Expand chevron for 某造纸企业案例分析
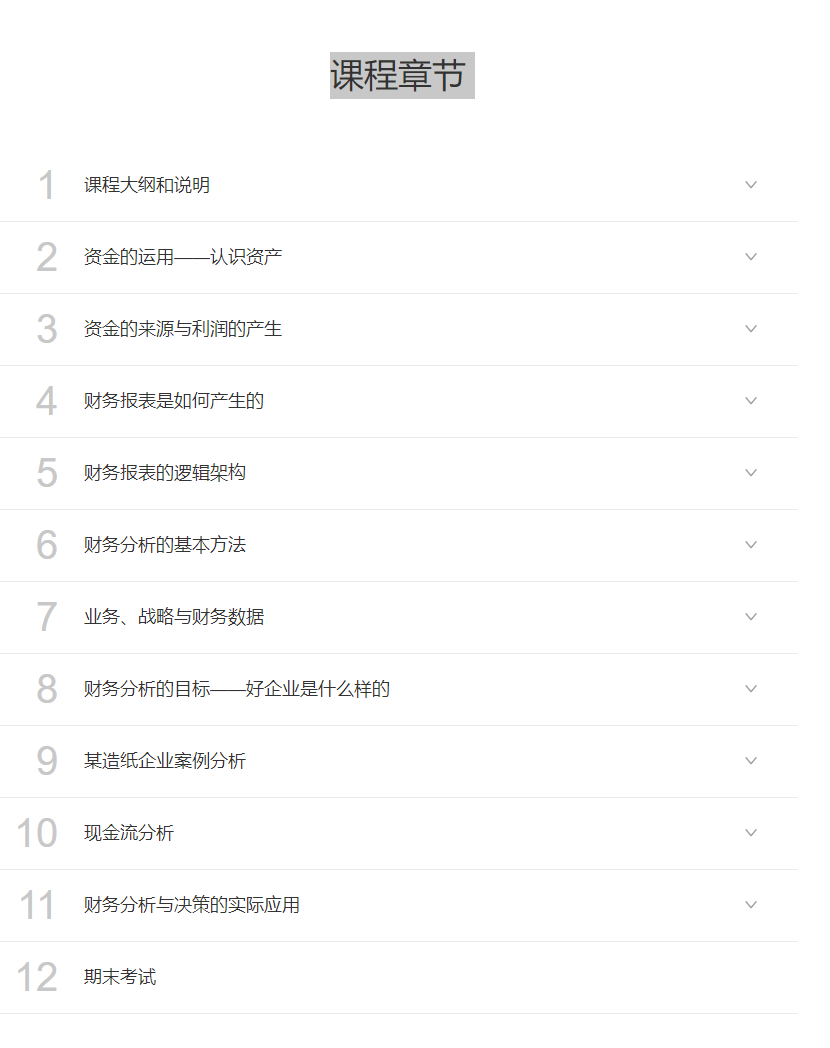Screen dimensions: 830x1048 coord(750,761)
